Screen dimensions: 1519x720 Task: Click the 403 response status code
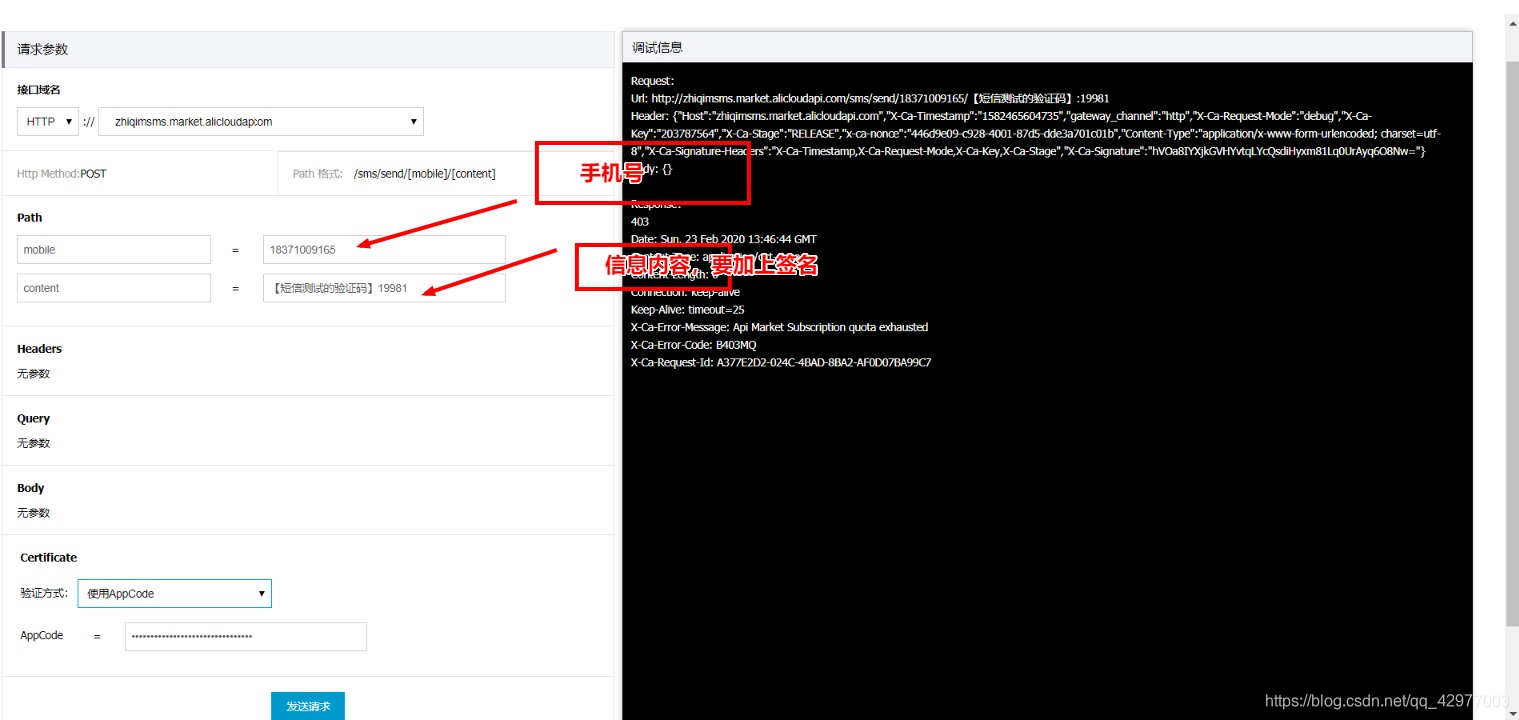tap(640, 222)
